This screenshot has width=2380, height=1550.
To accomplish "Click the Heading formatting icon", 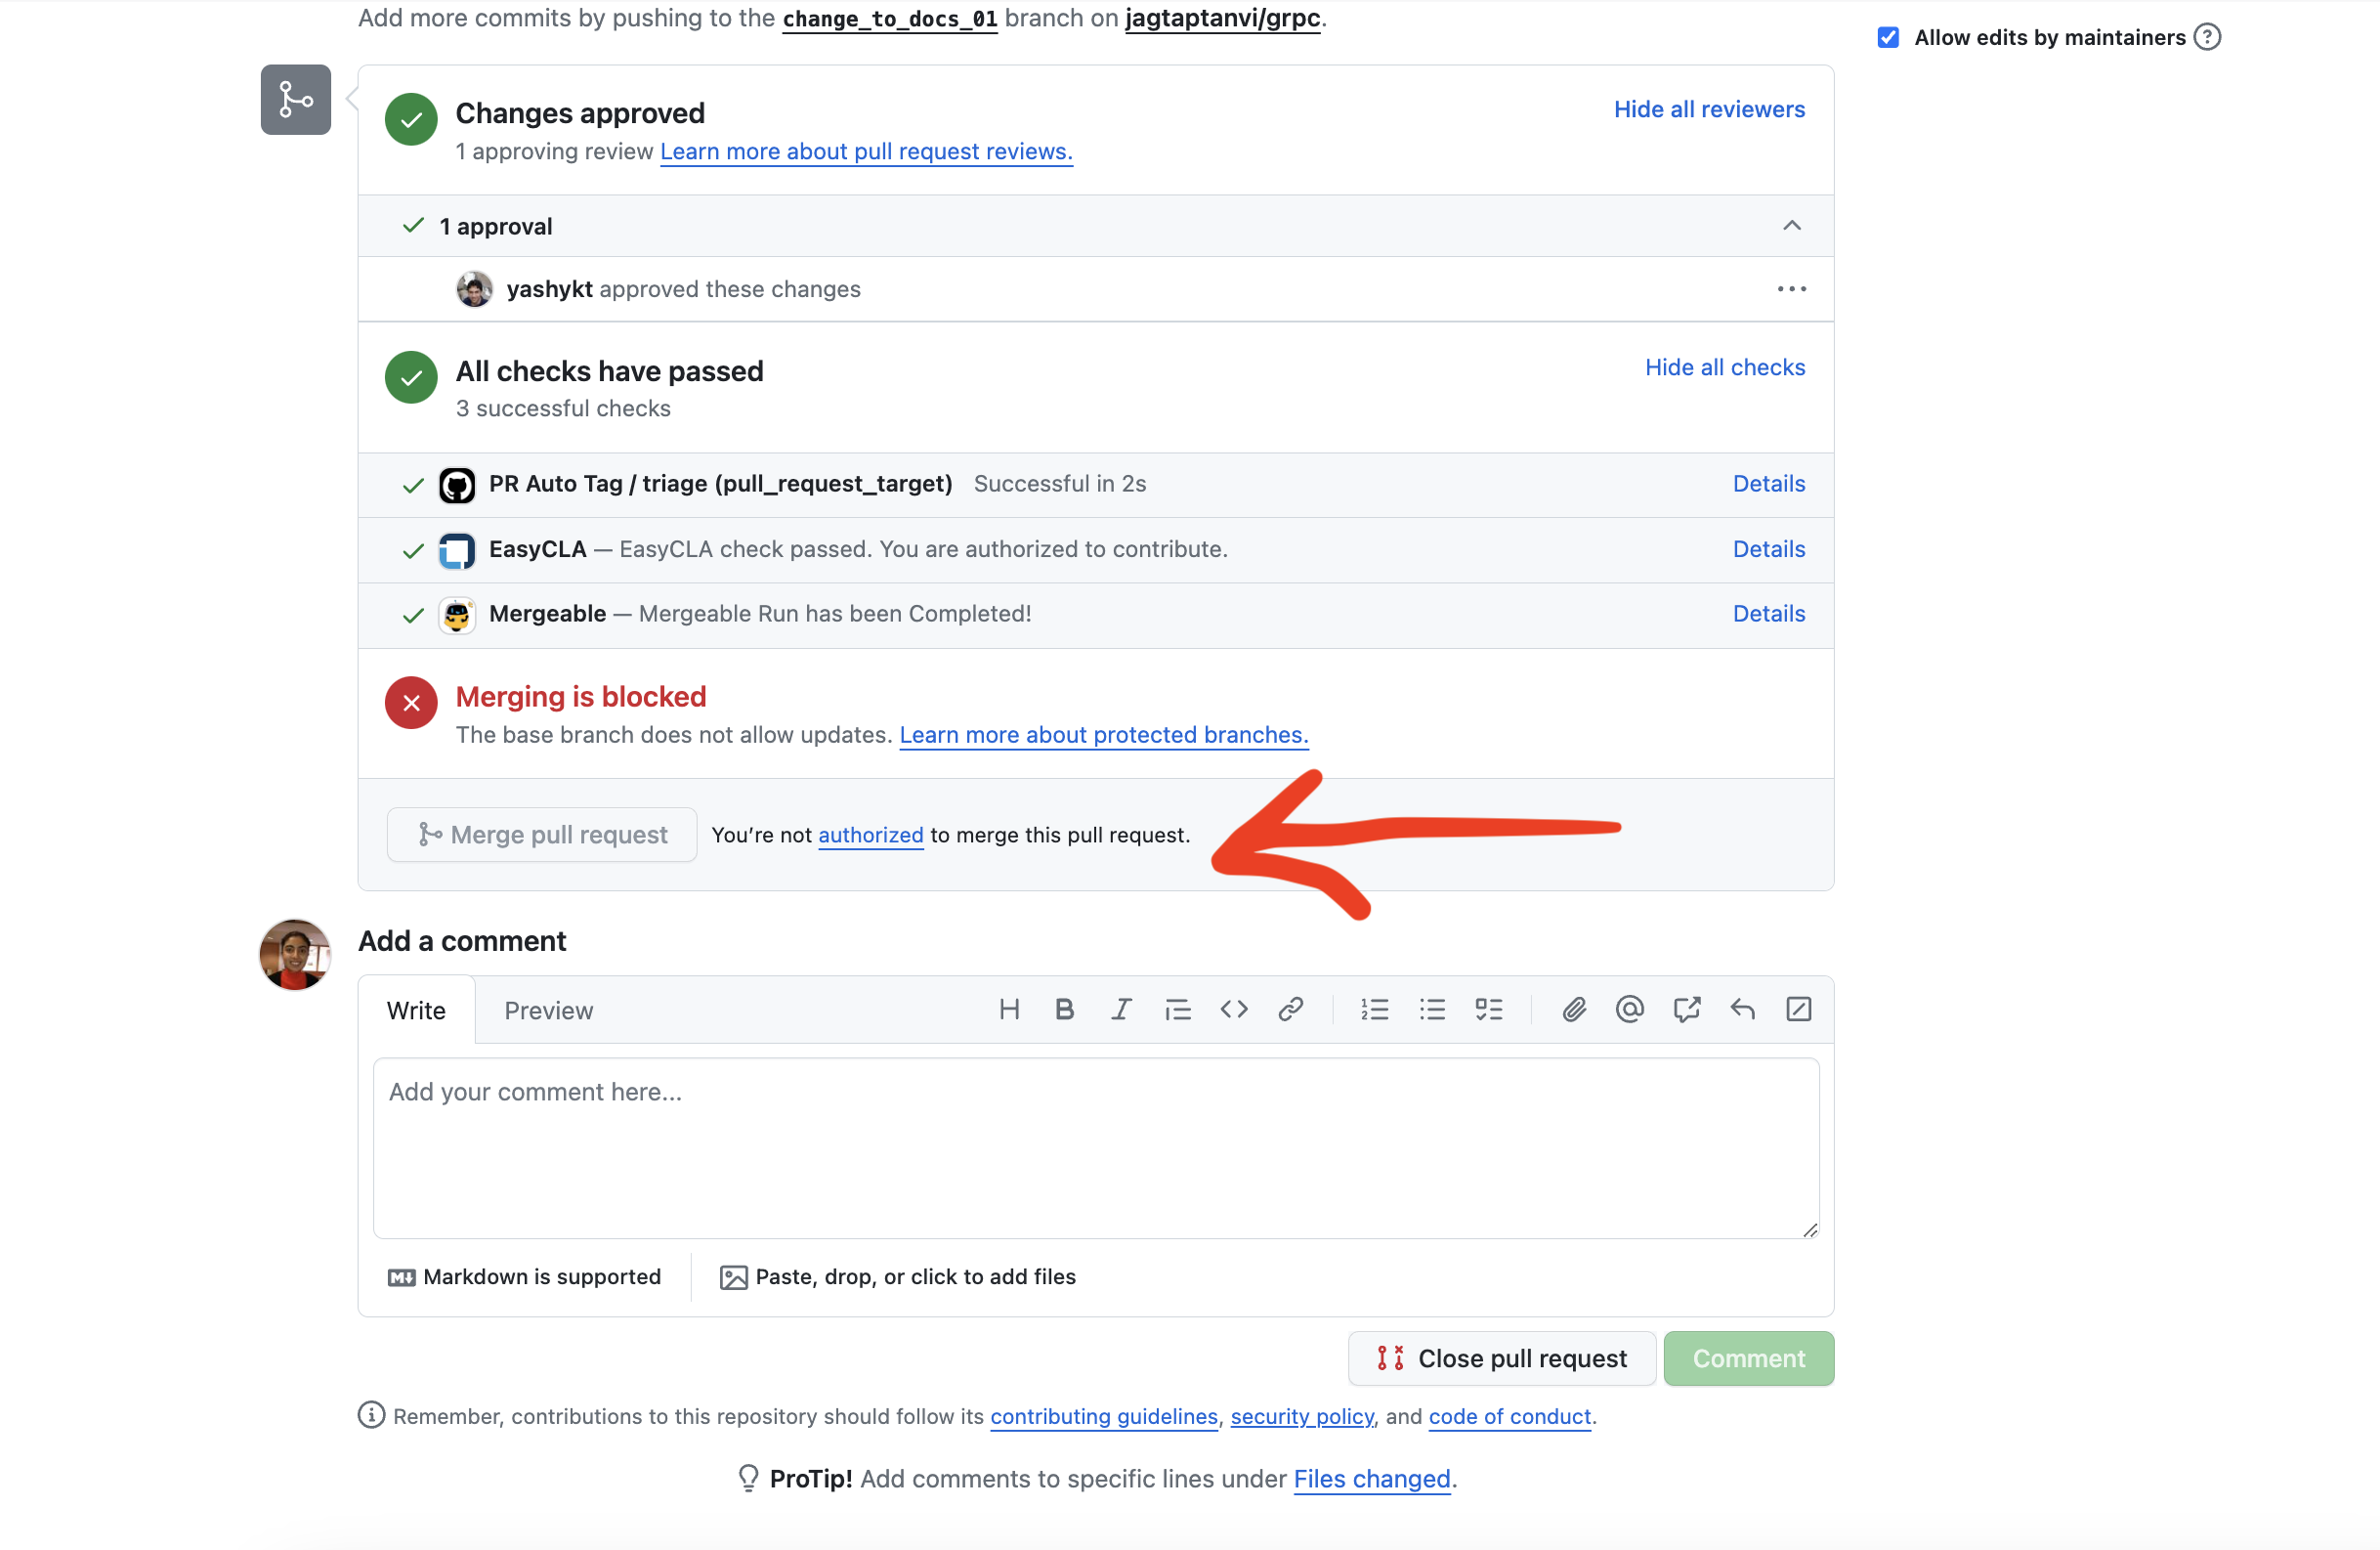I will pos(1009,1009).
